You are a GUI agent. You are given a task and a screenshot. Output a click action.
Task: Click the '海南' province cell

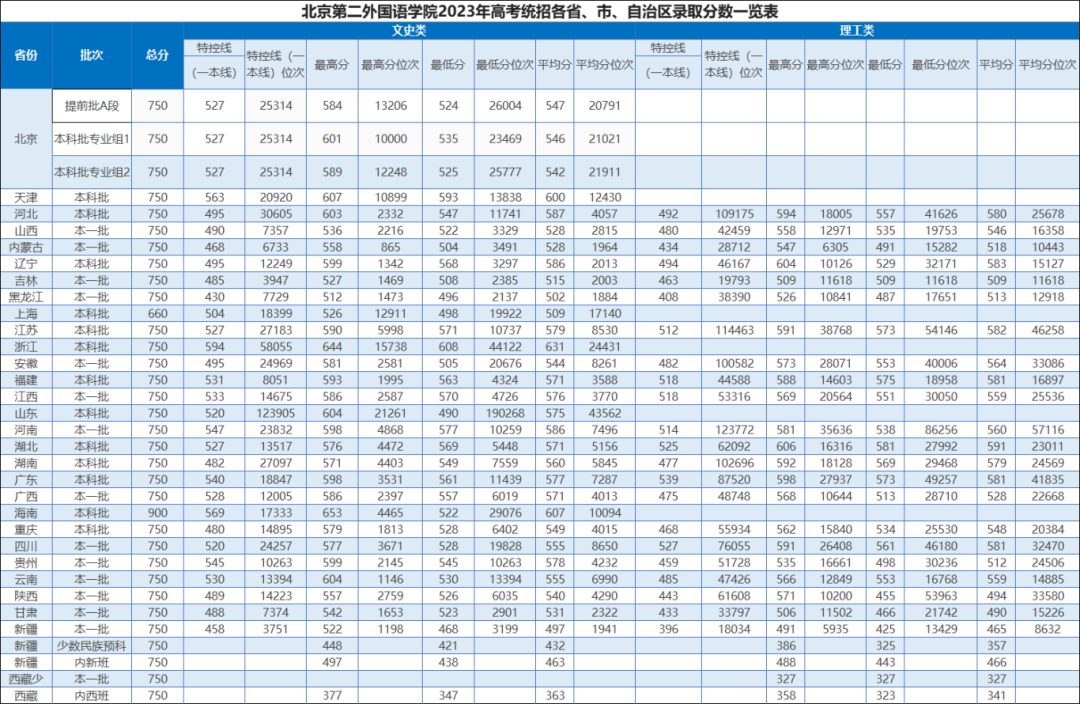click(x=26, y=513)
